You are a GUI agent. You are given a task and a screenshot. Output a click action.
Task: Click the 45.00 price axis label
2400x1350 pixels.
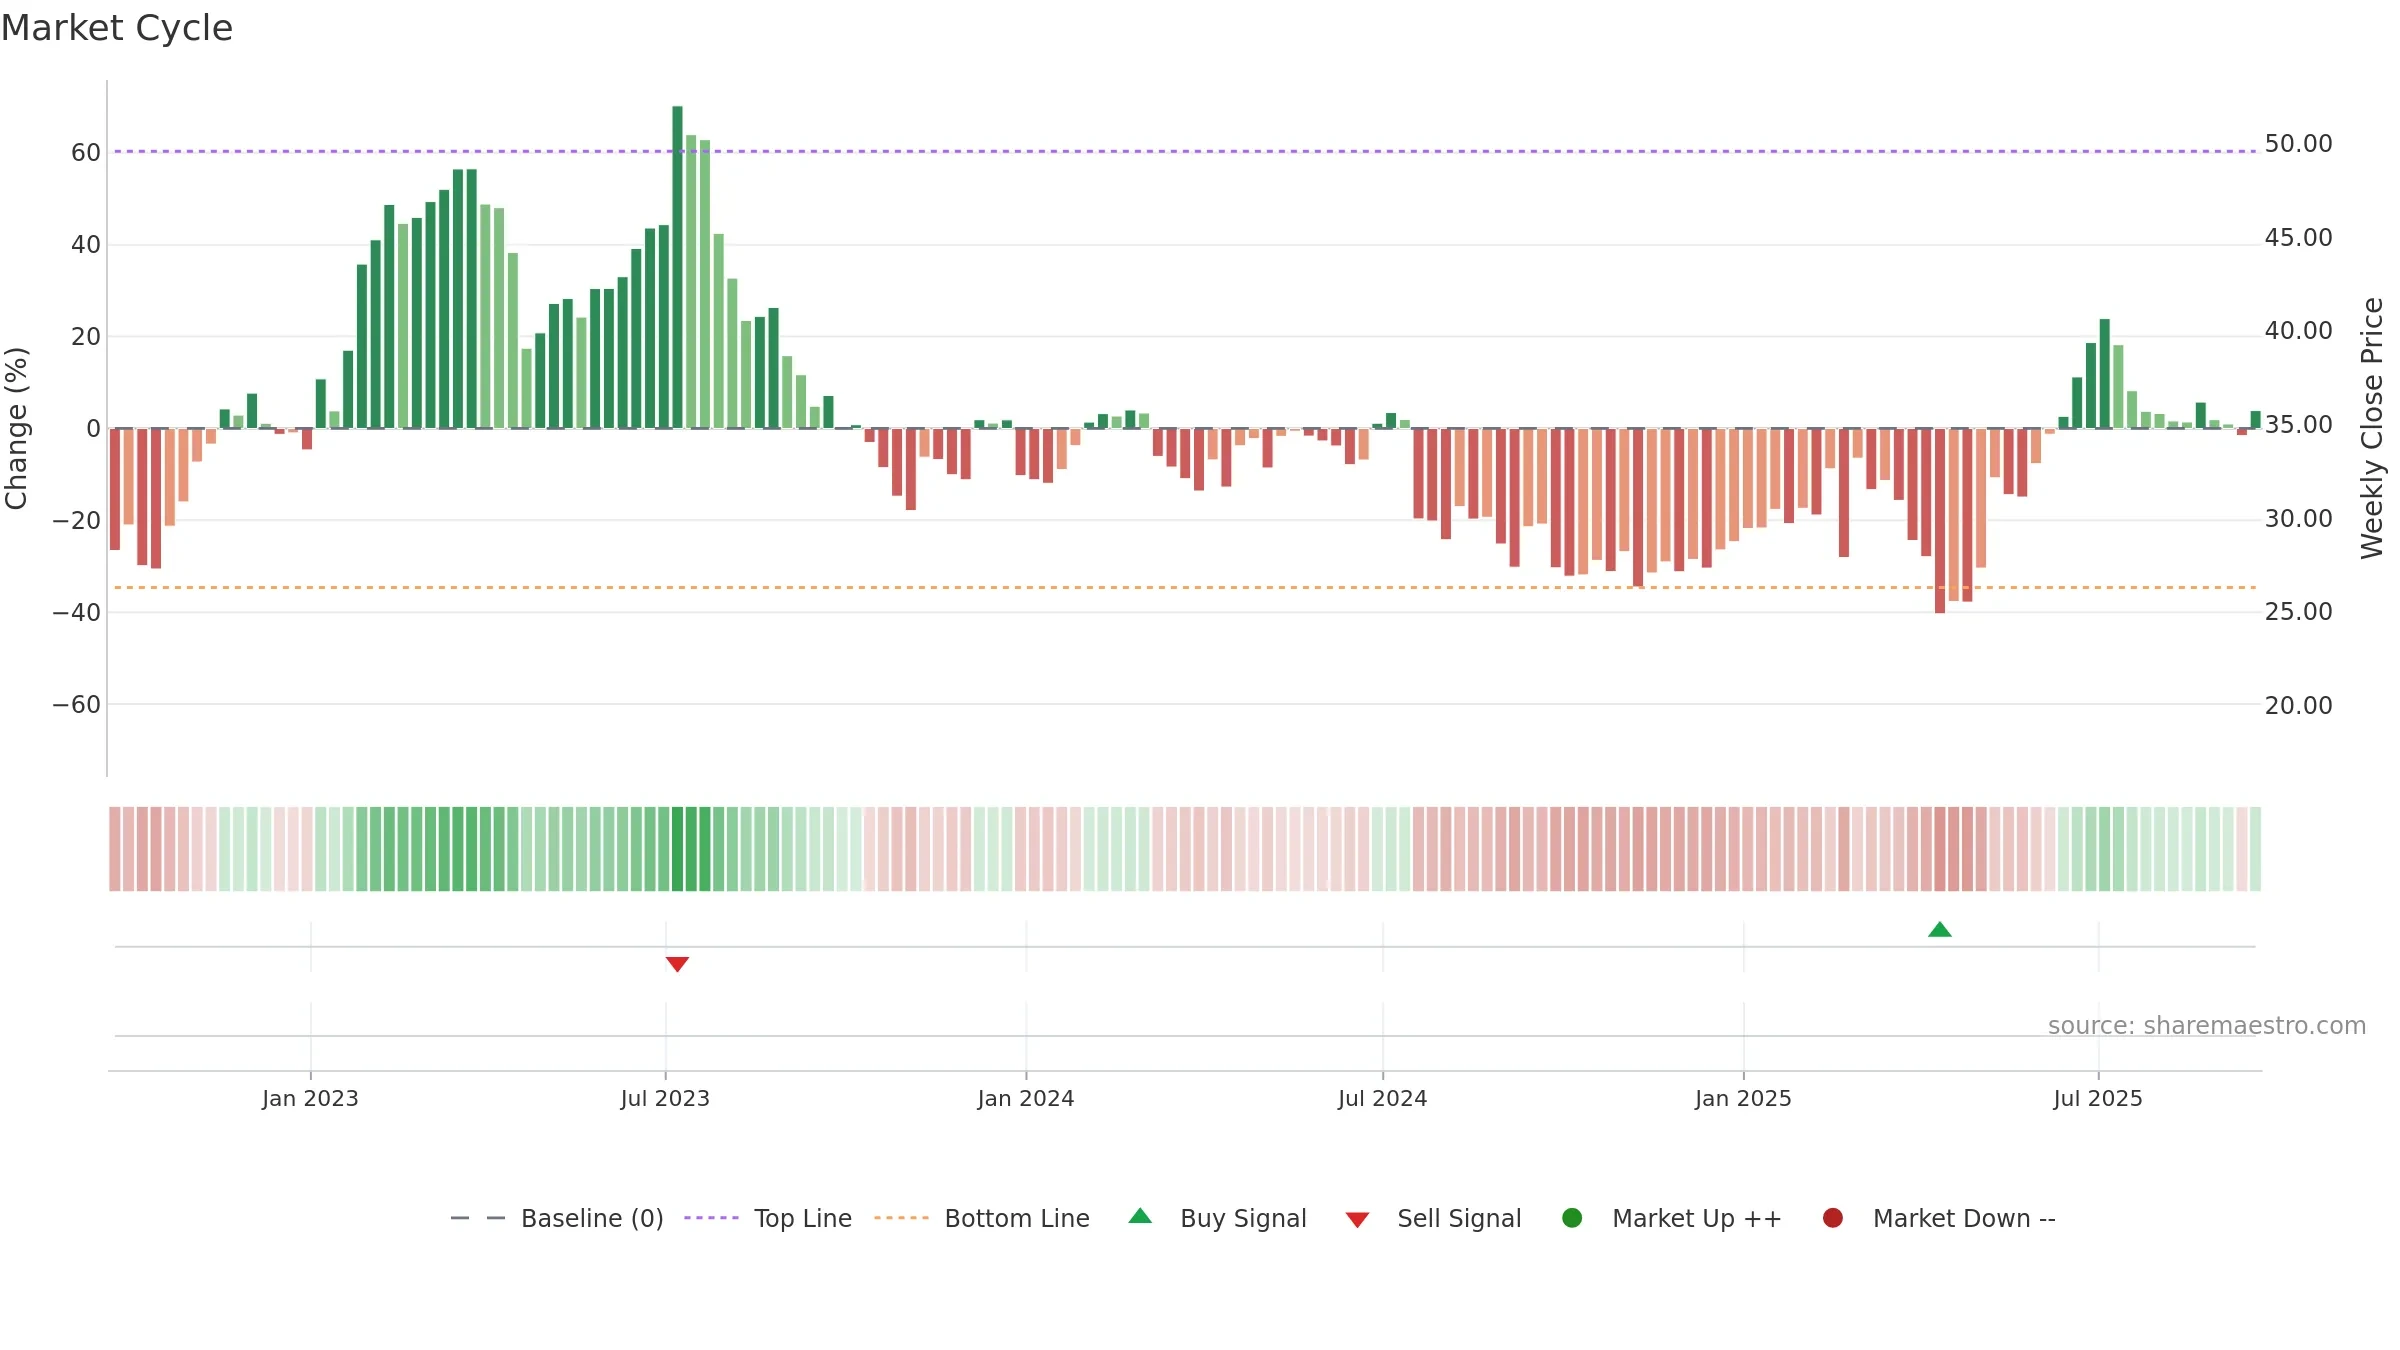[x=2298, y=238]
